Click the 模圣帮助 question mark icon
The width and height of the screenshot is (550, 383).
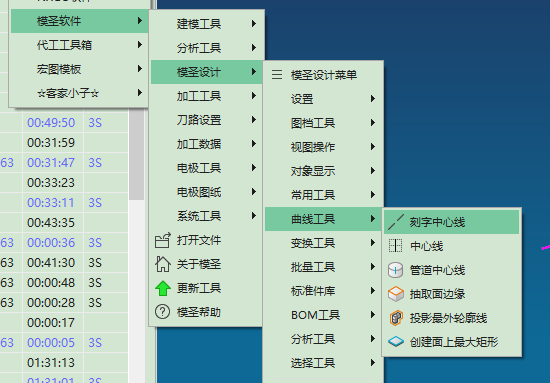tap(162, 312)
